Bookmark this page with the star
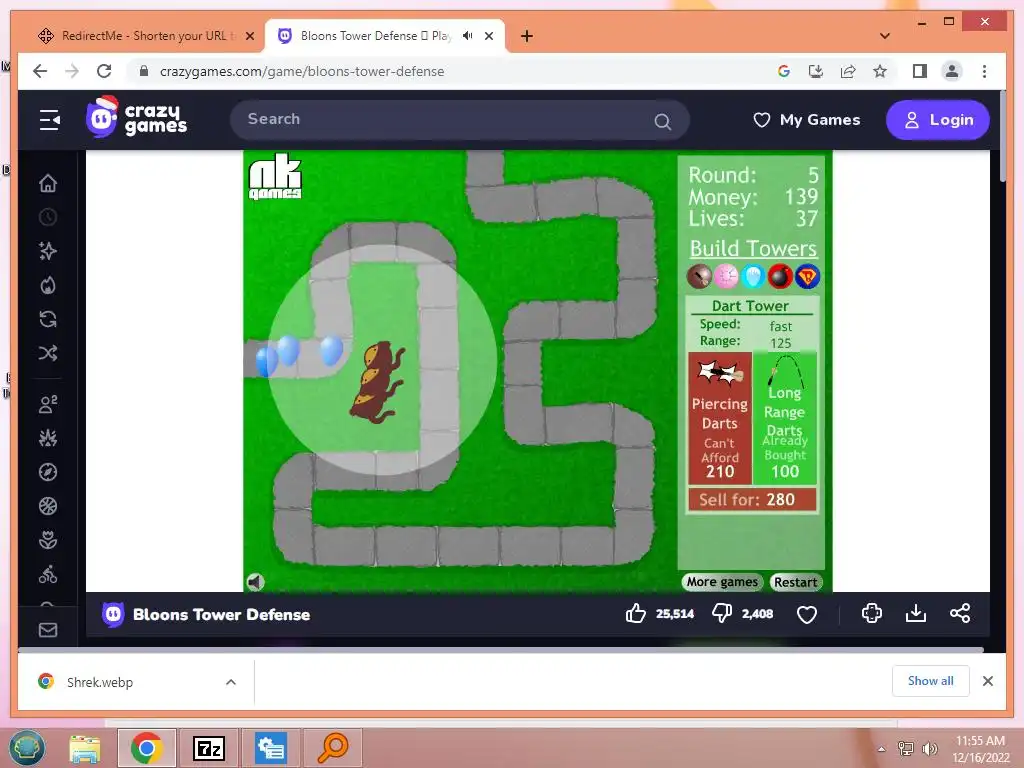 [x=880, y=71]
